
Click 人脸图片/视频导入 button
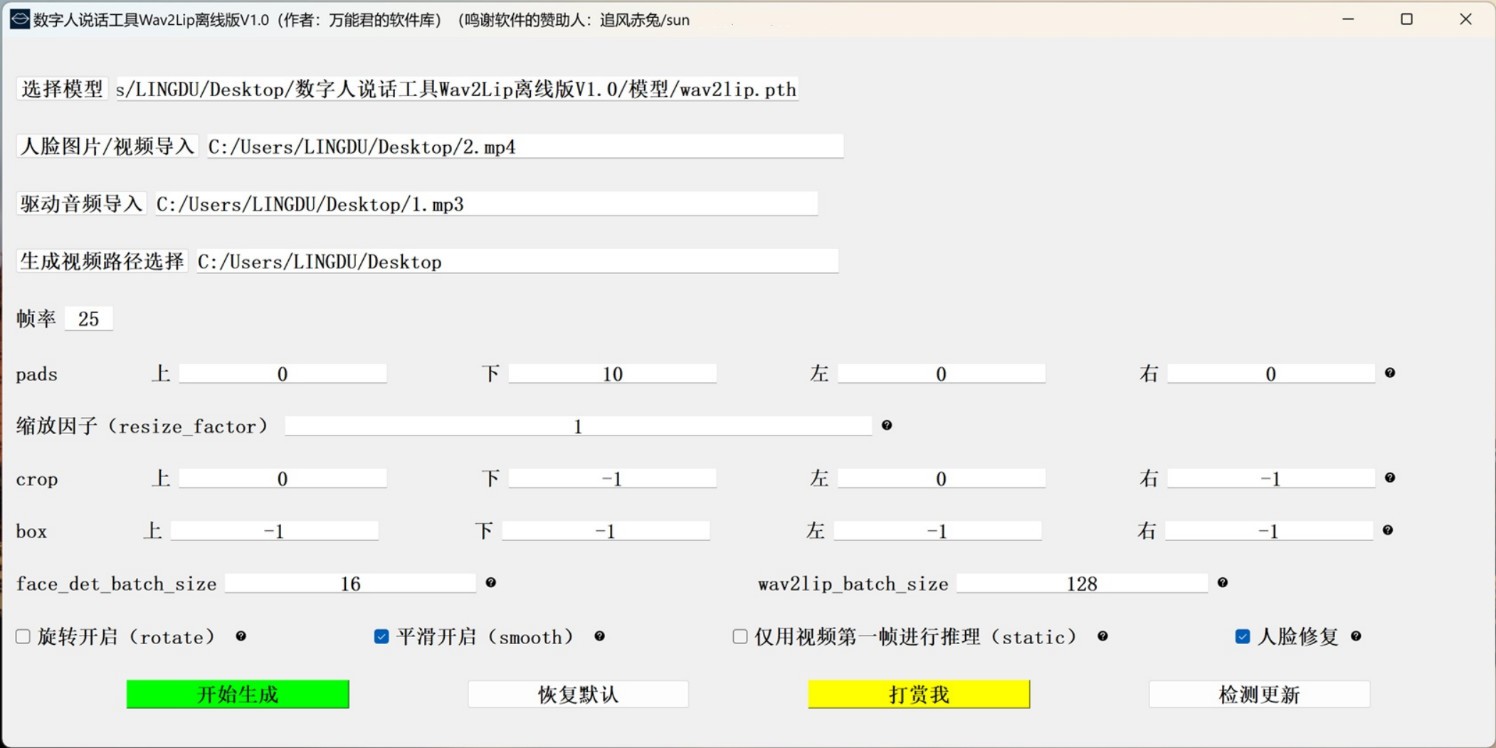tap(107, 146)
